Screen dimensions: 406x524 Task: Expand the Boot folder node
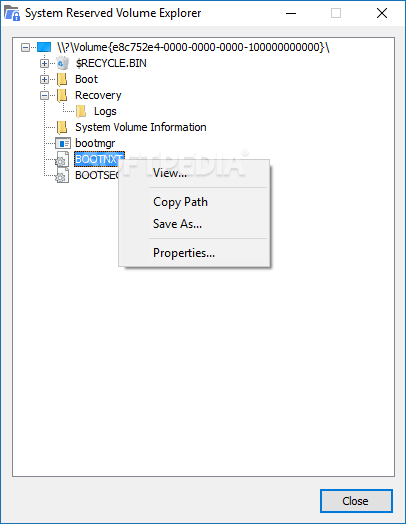pos(44,79)
